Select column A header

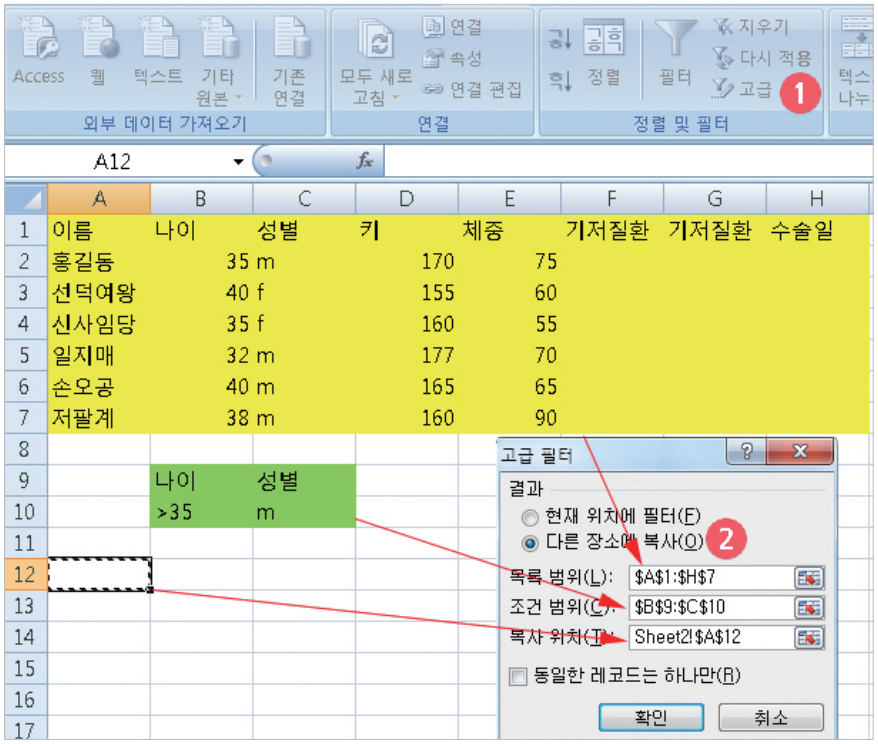[99, 199]
